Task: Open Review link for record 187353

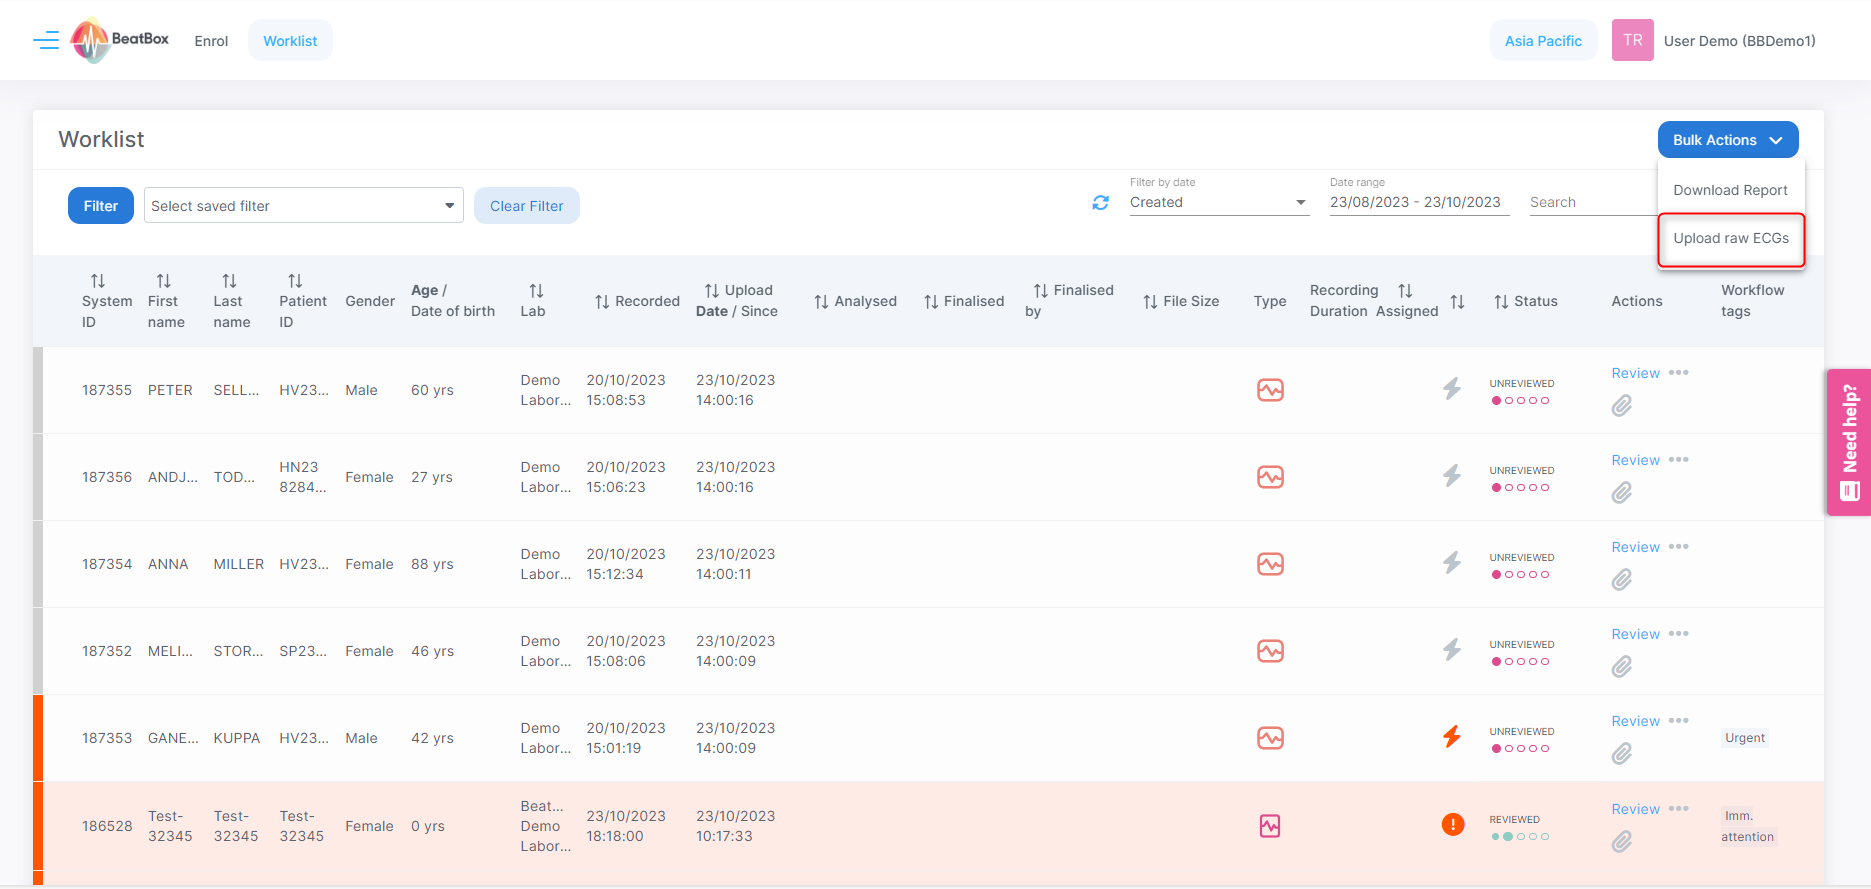Action: (x=1635, y=721)
